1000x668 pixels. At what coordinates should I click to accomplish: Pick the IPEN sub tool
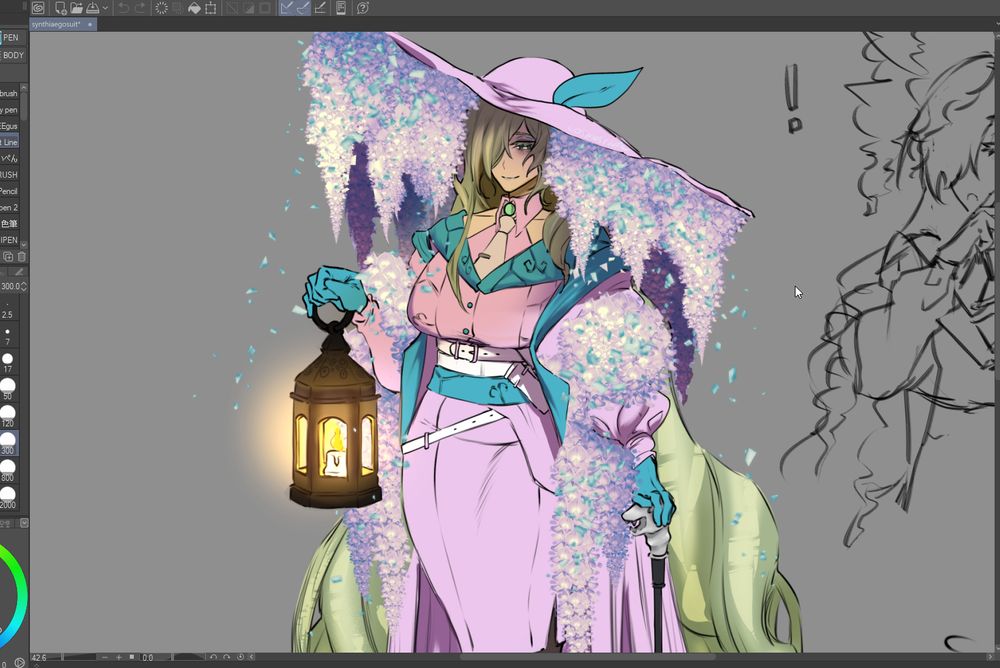9,240
